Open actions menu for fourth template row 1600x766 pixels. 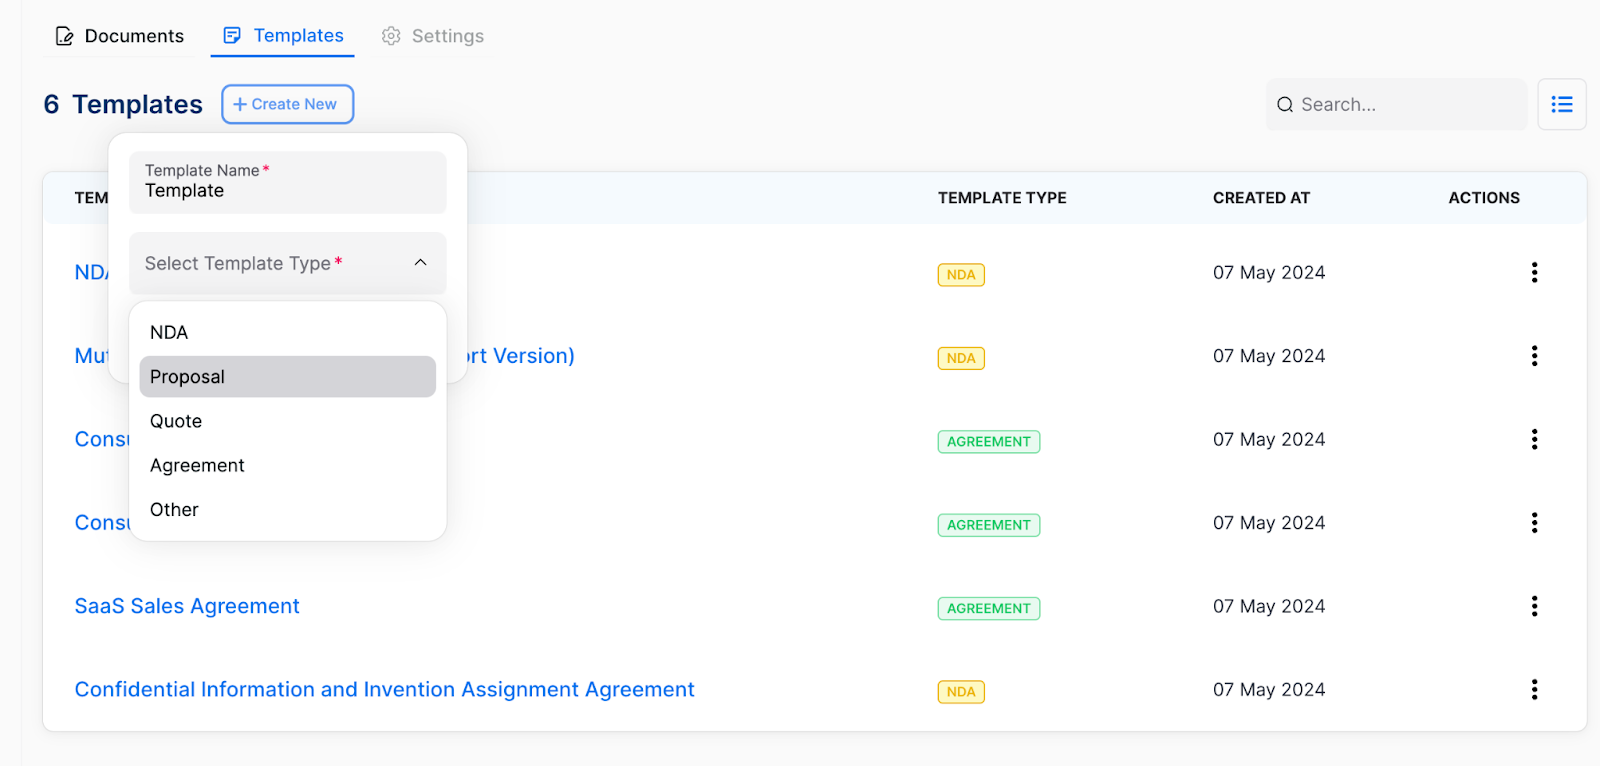coord(1534,523)
